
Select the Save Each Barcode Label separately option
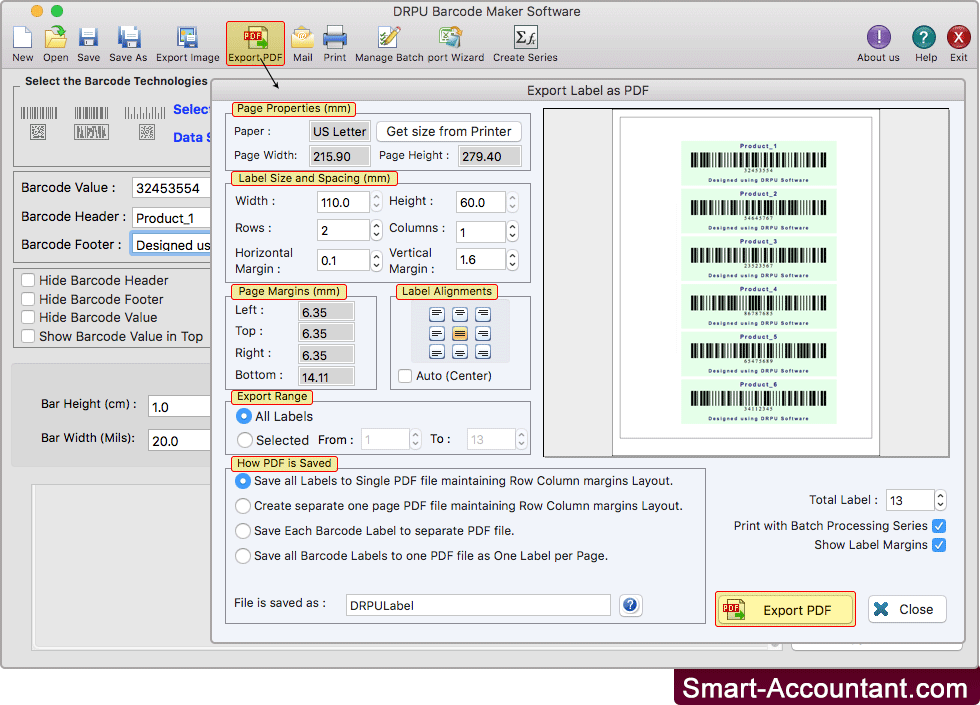point(241,531)
